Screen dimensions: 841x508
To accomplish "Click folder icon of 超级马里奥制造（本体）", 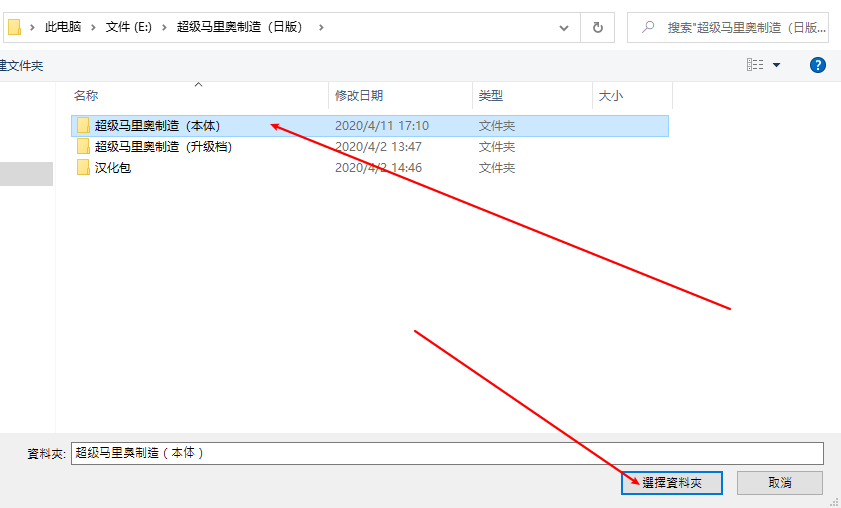I will pos(83,126).
